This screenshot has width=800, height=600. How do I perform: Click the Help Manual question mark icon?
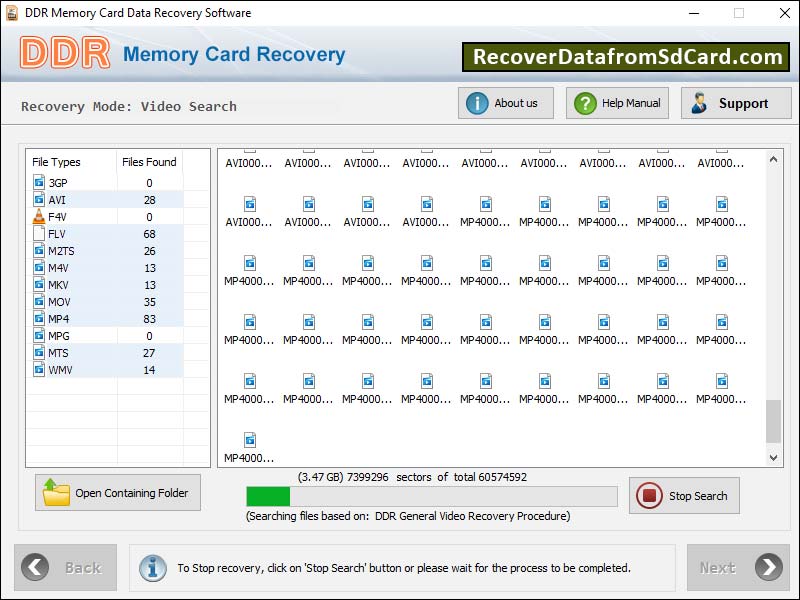click(585, 104)
